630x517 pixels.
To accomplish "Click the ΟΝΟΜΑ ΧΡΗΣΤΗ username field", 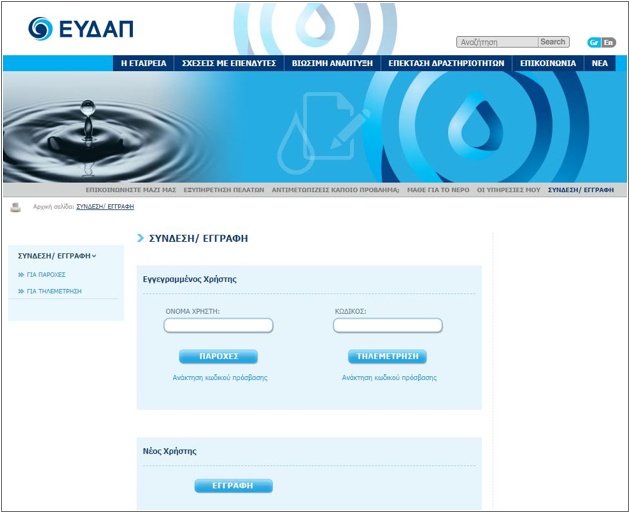I will click(x=218, y=326).
